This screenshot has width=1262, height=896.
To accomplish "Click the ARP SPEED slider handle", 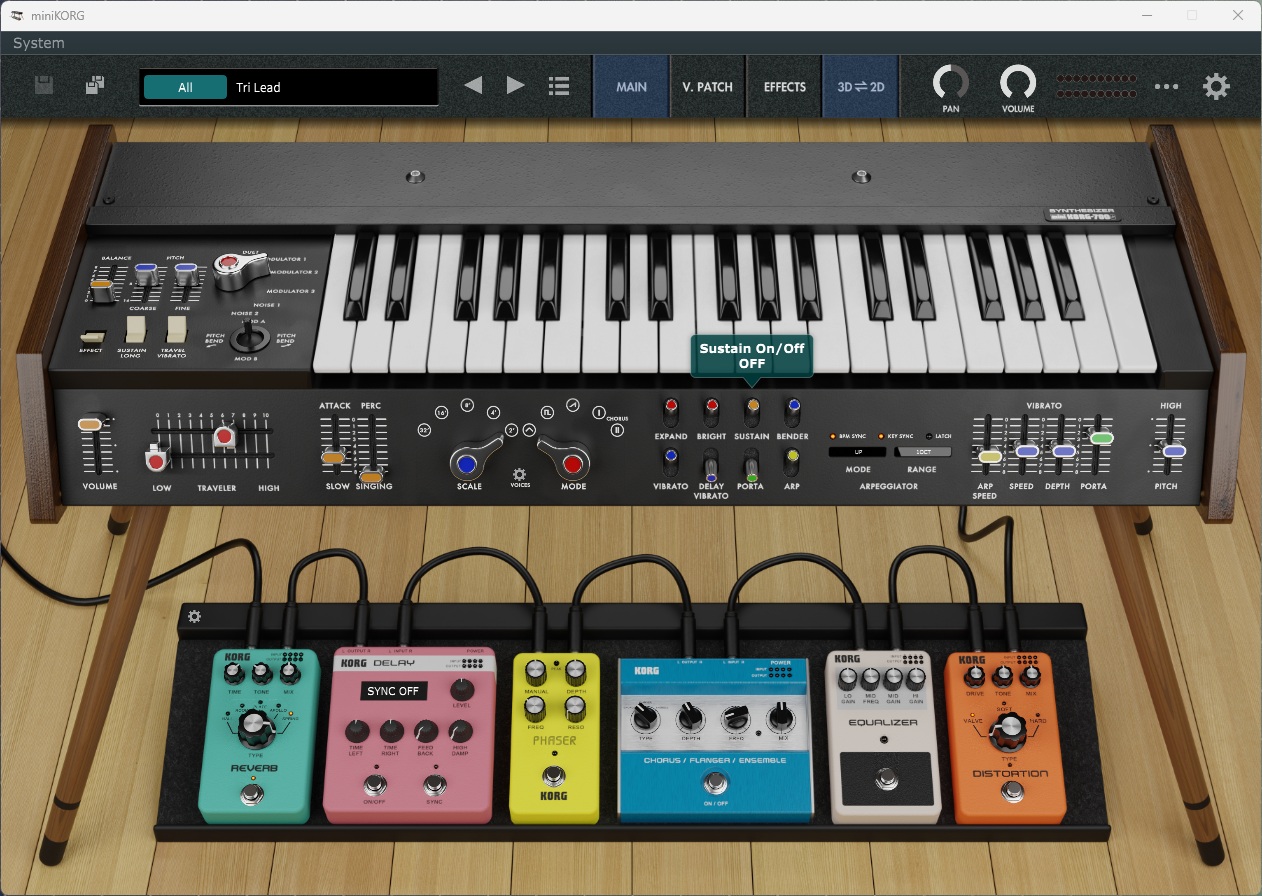I will [x=989, y=456].
